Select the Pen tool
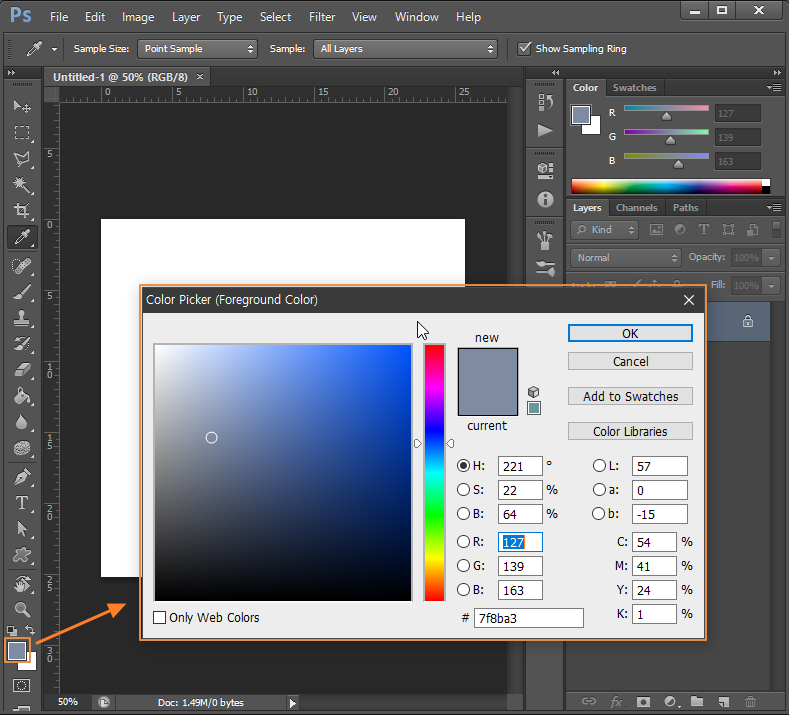Viewport: 789px width, 715px height. pos(22,477)
